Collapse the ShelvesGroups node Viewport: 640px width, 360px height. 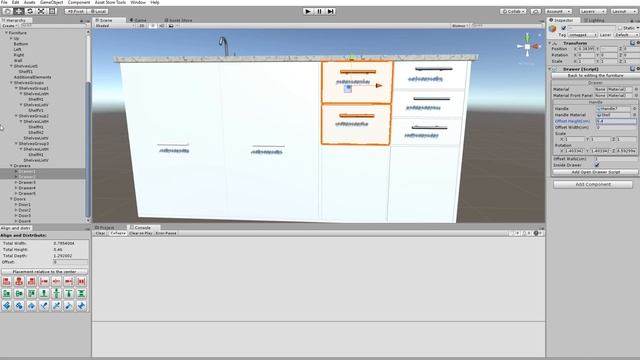11,82
